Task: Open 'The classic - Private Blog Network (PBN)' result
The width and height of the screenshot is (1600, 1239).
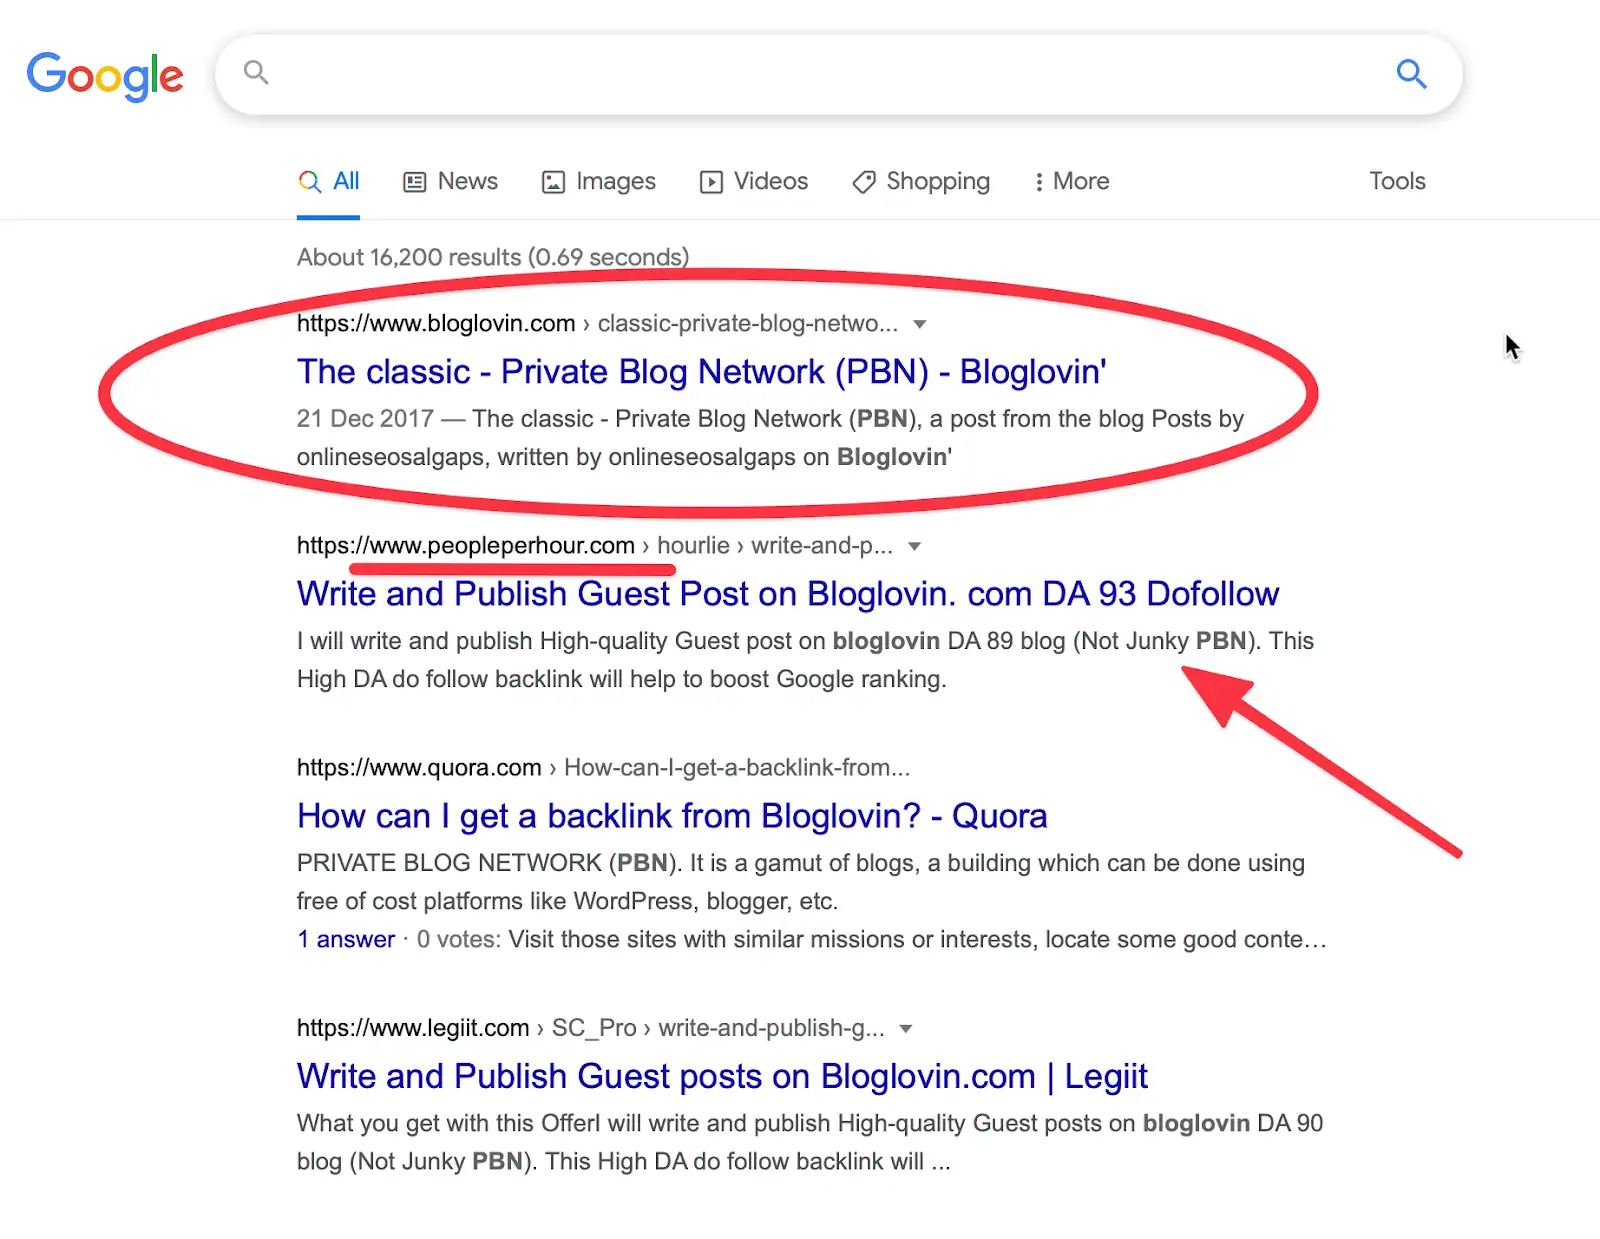Action: [x=701, y=372]
